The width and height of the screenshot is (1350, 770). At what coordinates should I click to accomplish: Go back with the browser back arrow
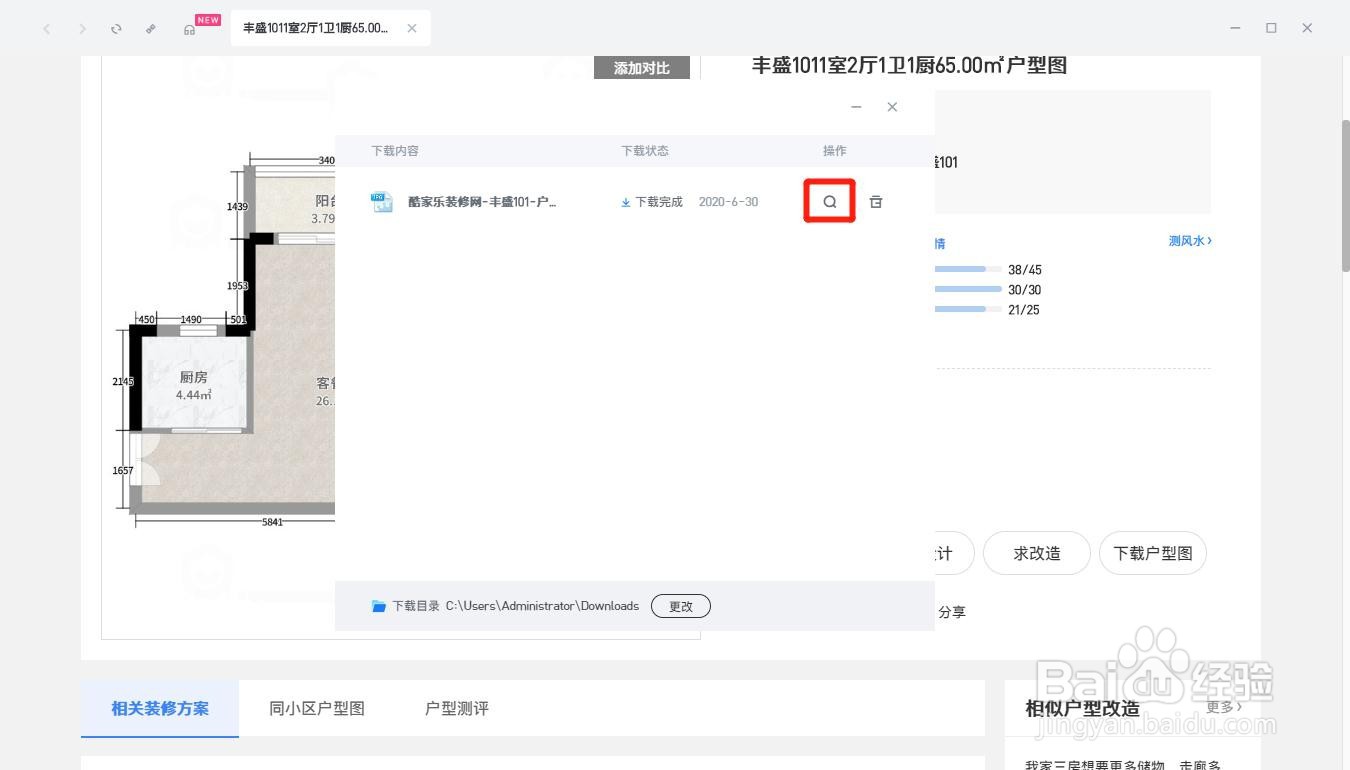[47, 28]
